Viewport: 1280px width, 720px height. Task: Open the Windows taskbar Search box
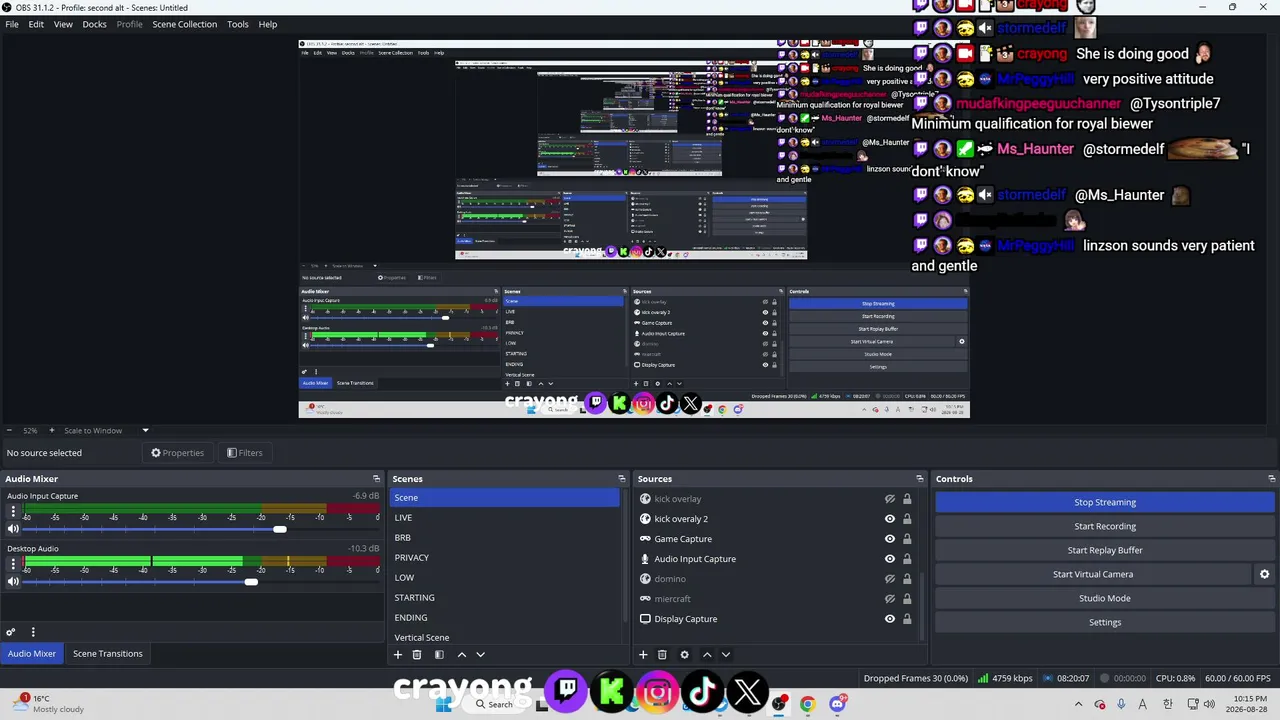tap(494, 704)
